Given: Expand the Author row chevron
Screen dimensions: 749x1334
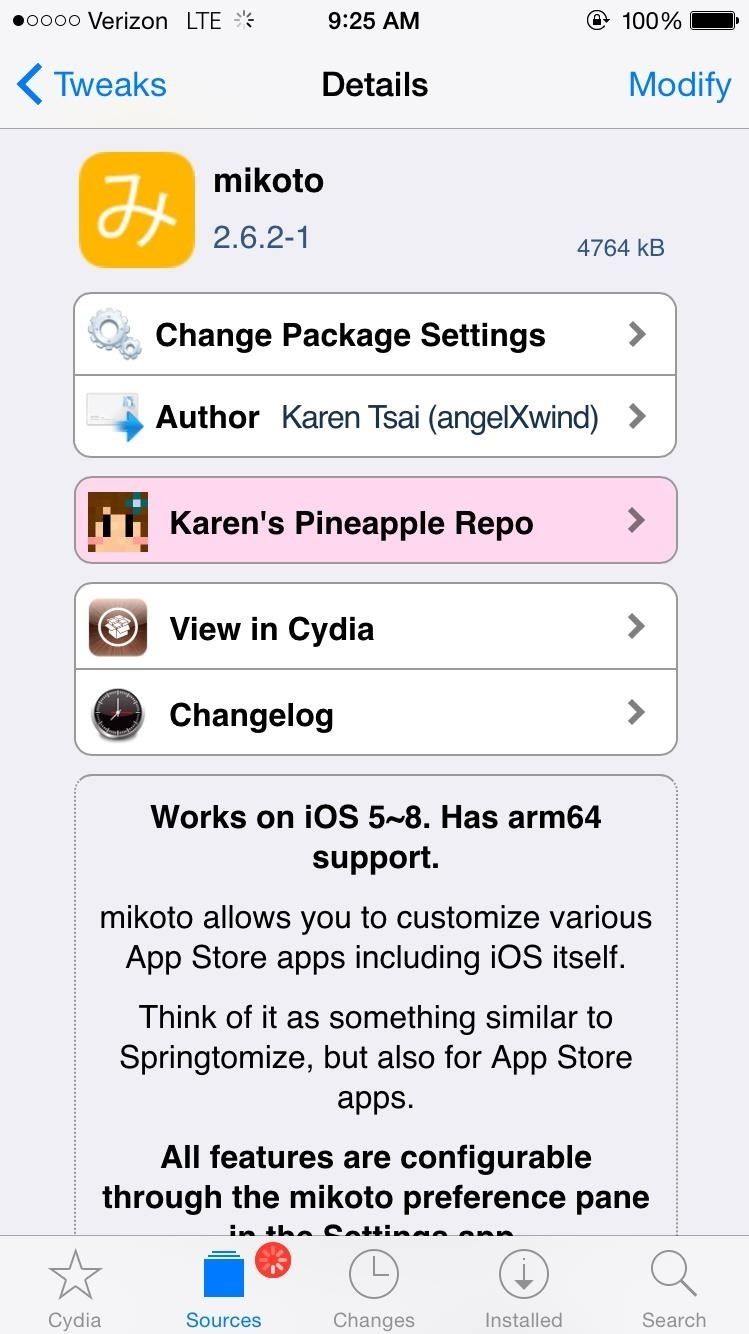Looking at the screenshot, I should pyautogui.click(x=637, y=416).
